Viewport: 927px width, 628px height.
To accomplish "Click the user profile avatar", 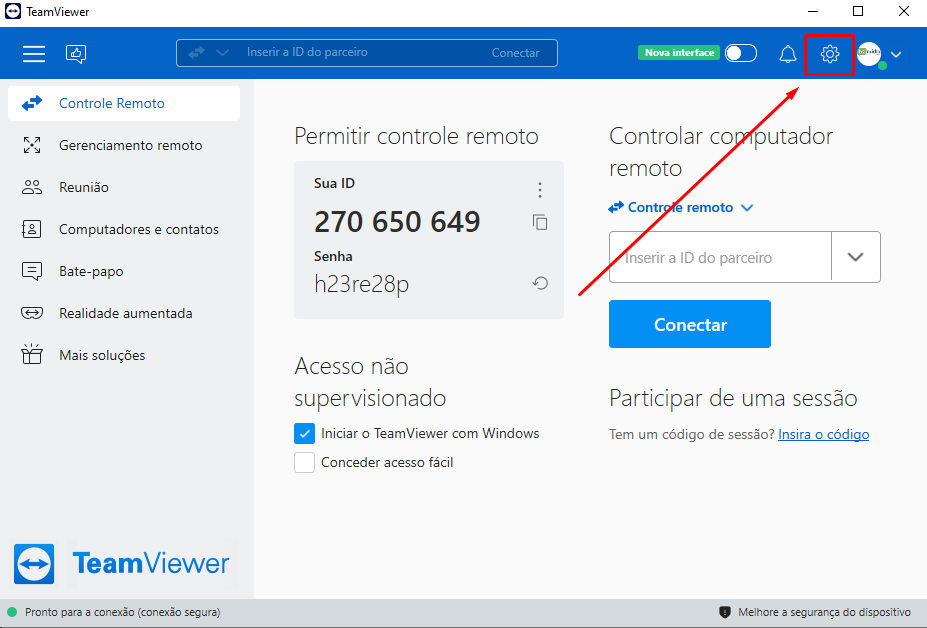I will pos(869,54).
